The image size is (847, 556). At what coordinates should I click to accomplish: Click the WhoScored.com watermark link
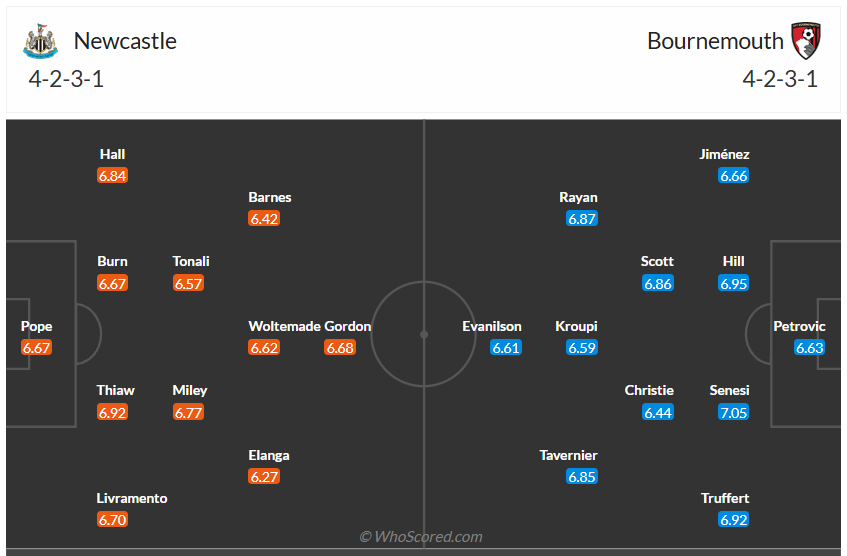[x=421, y=537]
